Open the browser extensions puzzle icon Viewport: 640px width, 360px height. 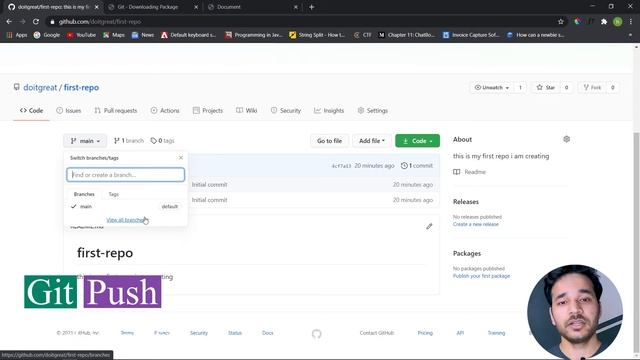604,22
